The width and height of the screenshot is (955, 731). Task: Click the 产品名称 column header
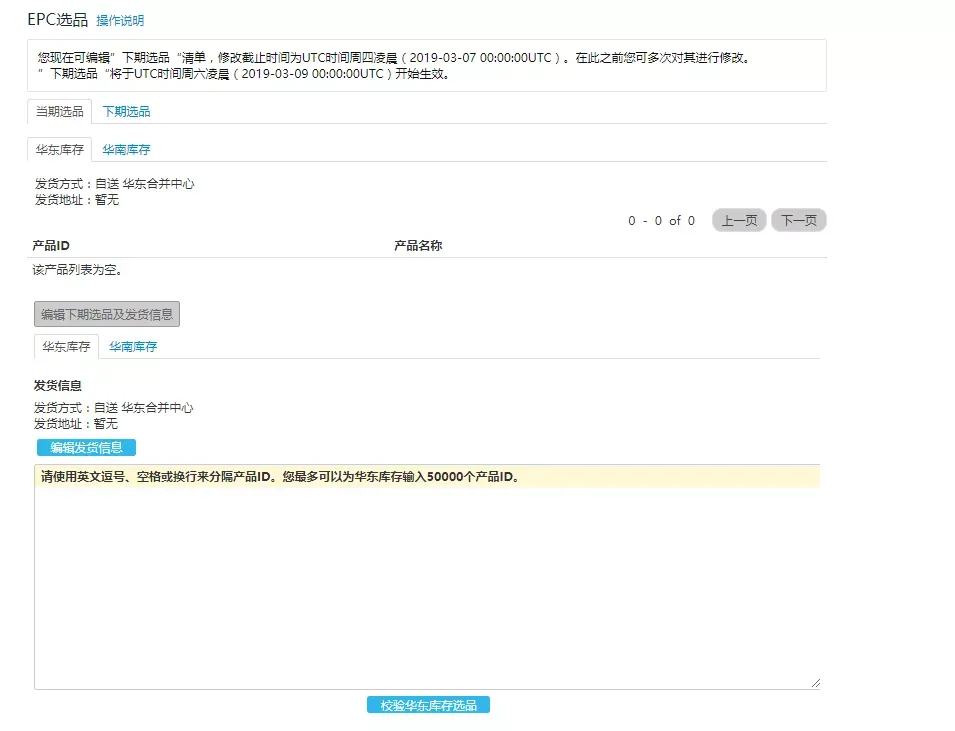coord(418,246)
